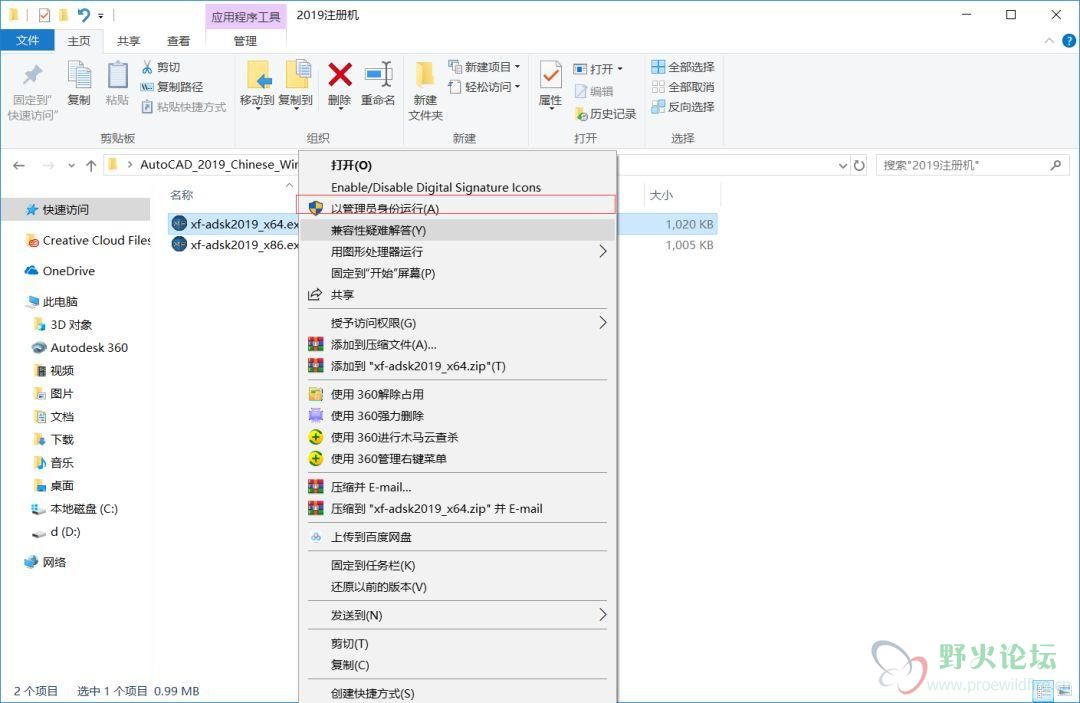The width and height of the screenshot is (1080, 703).
Task: Click History (历史记录) in the ribbon
Action: (x=605, y=114)
